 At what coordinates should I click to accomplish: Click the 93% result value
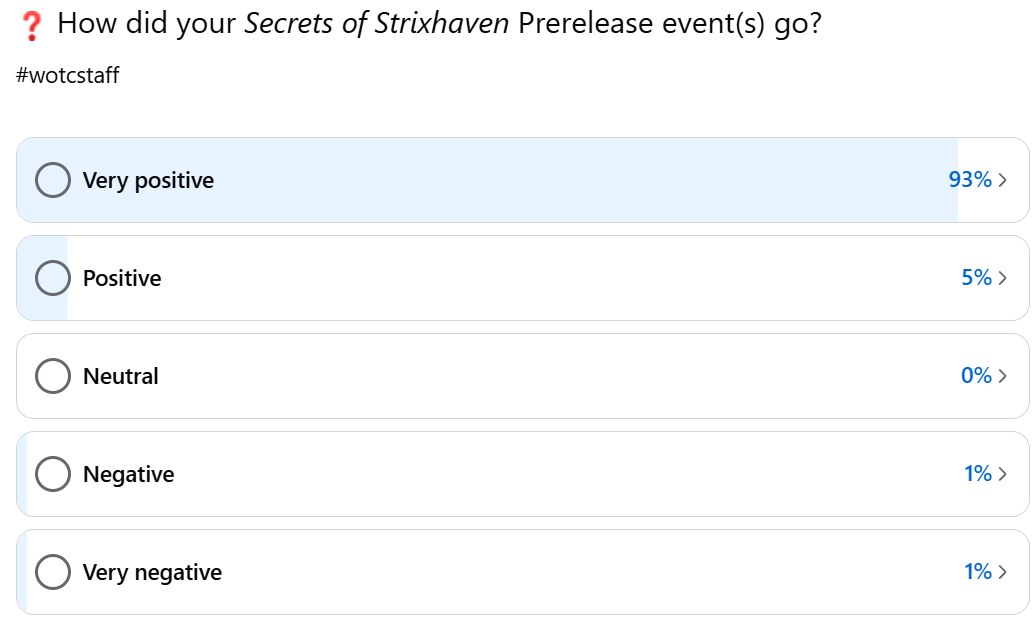pyautogui.click(x=970, y=180)
